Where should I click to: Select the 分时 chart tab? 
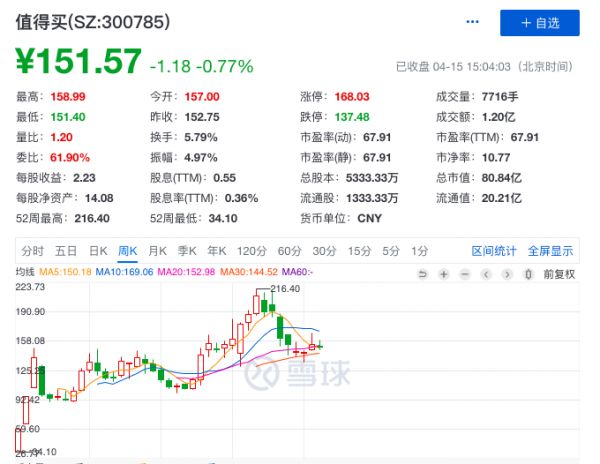(x=32, y=251)
